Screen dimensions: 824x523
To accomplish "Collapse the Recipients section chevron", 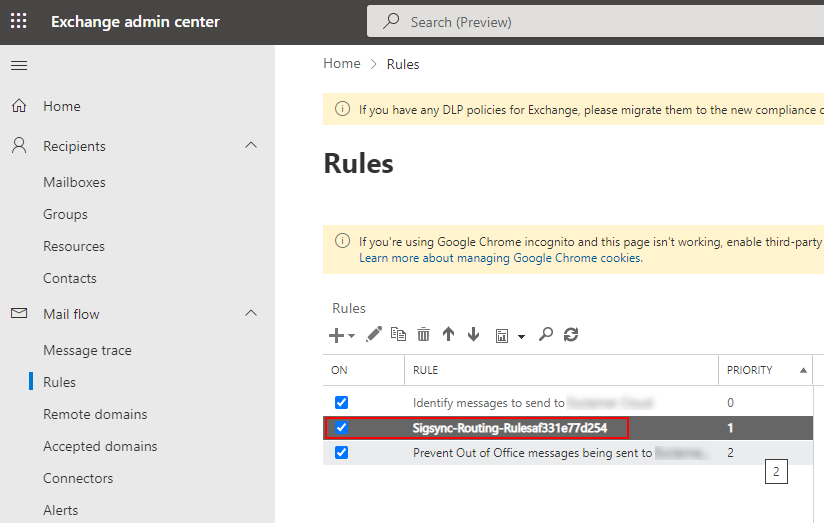I will pyautogui.click(x=251, y=146).
